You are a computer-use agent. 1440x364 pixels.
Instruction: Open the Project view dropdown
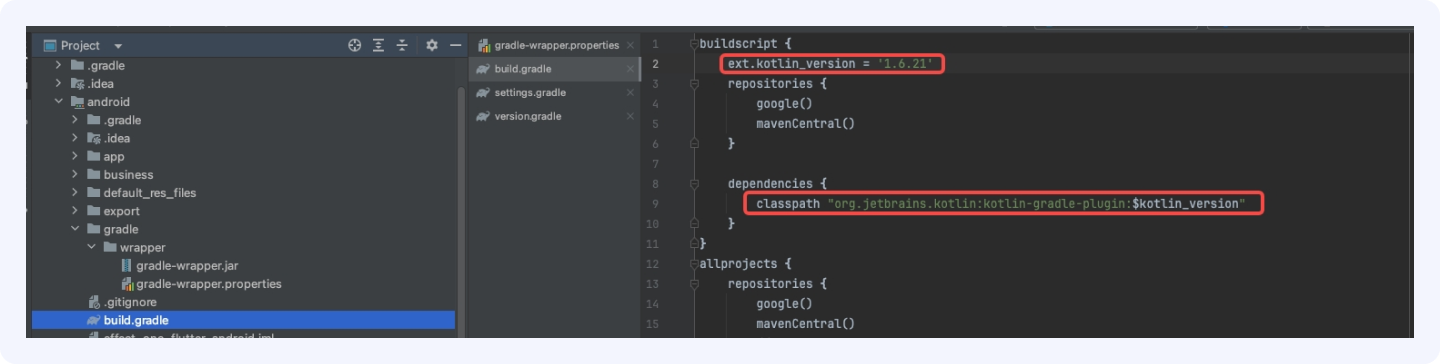tap(118, 46)
